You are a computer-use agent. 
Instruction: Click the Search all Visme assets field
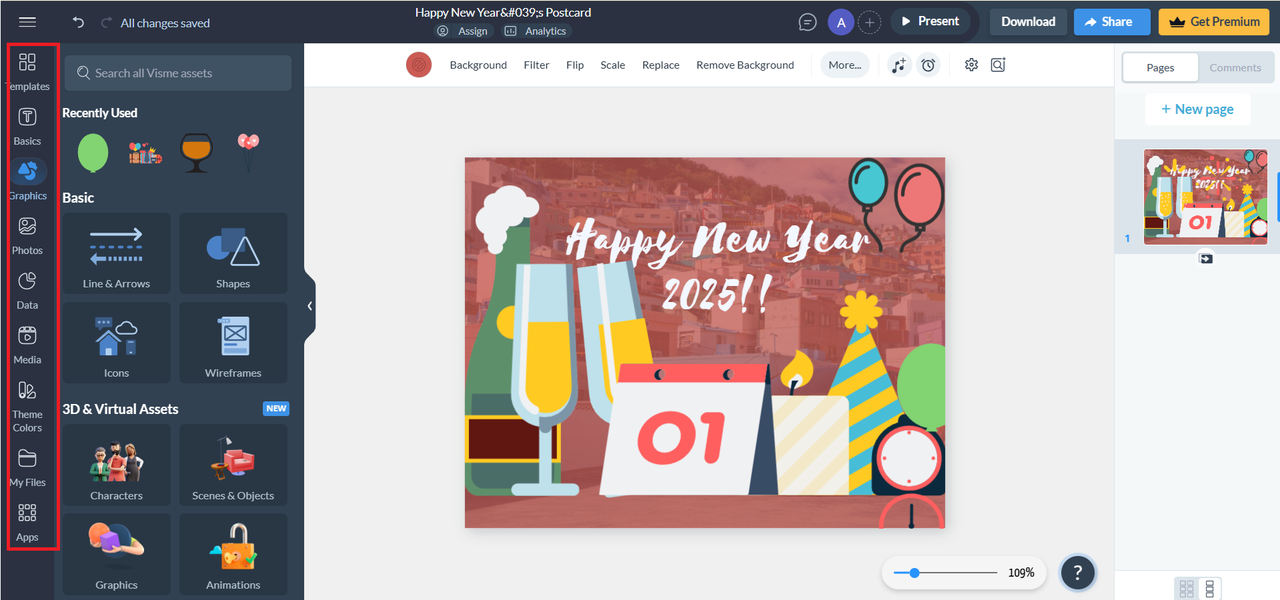click(x=178, y=73)
